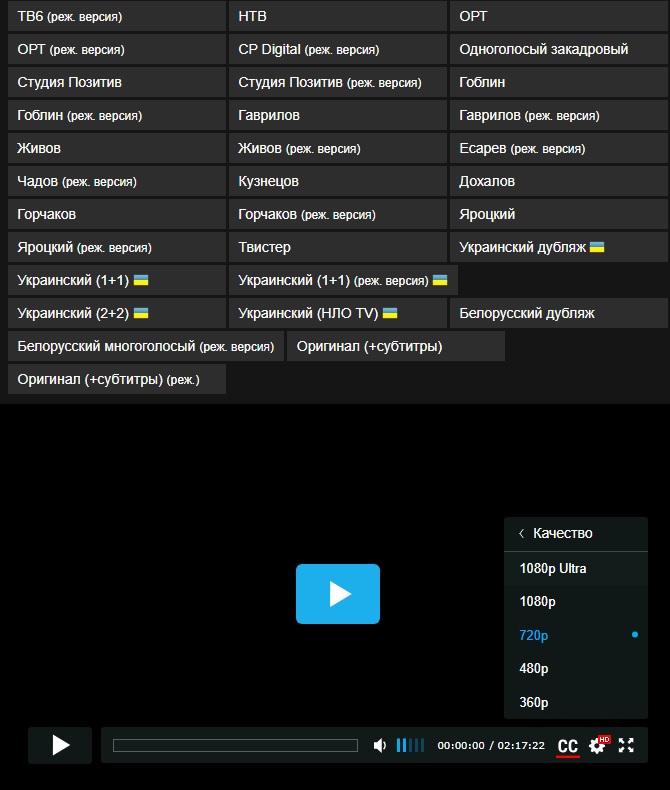Choose Чадов (реж. версия) translation

point(117,181)
